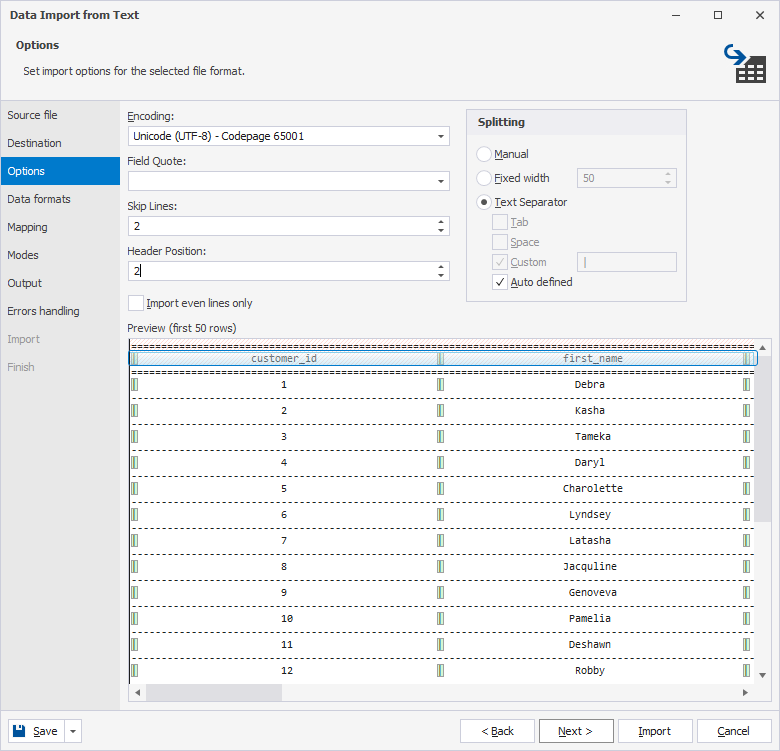Enable Import even lines only
Image resolution: width=780 pixels, height=751 pixels.
[x=136, y=303]
